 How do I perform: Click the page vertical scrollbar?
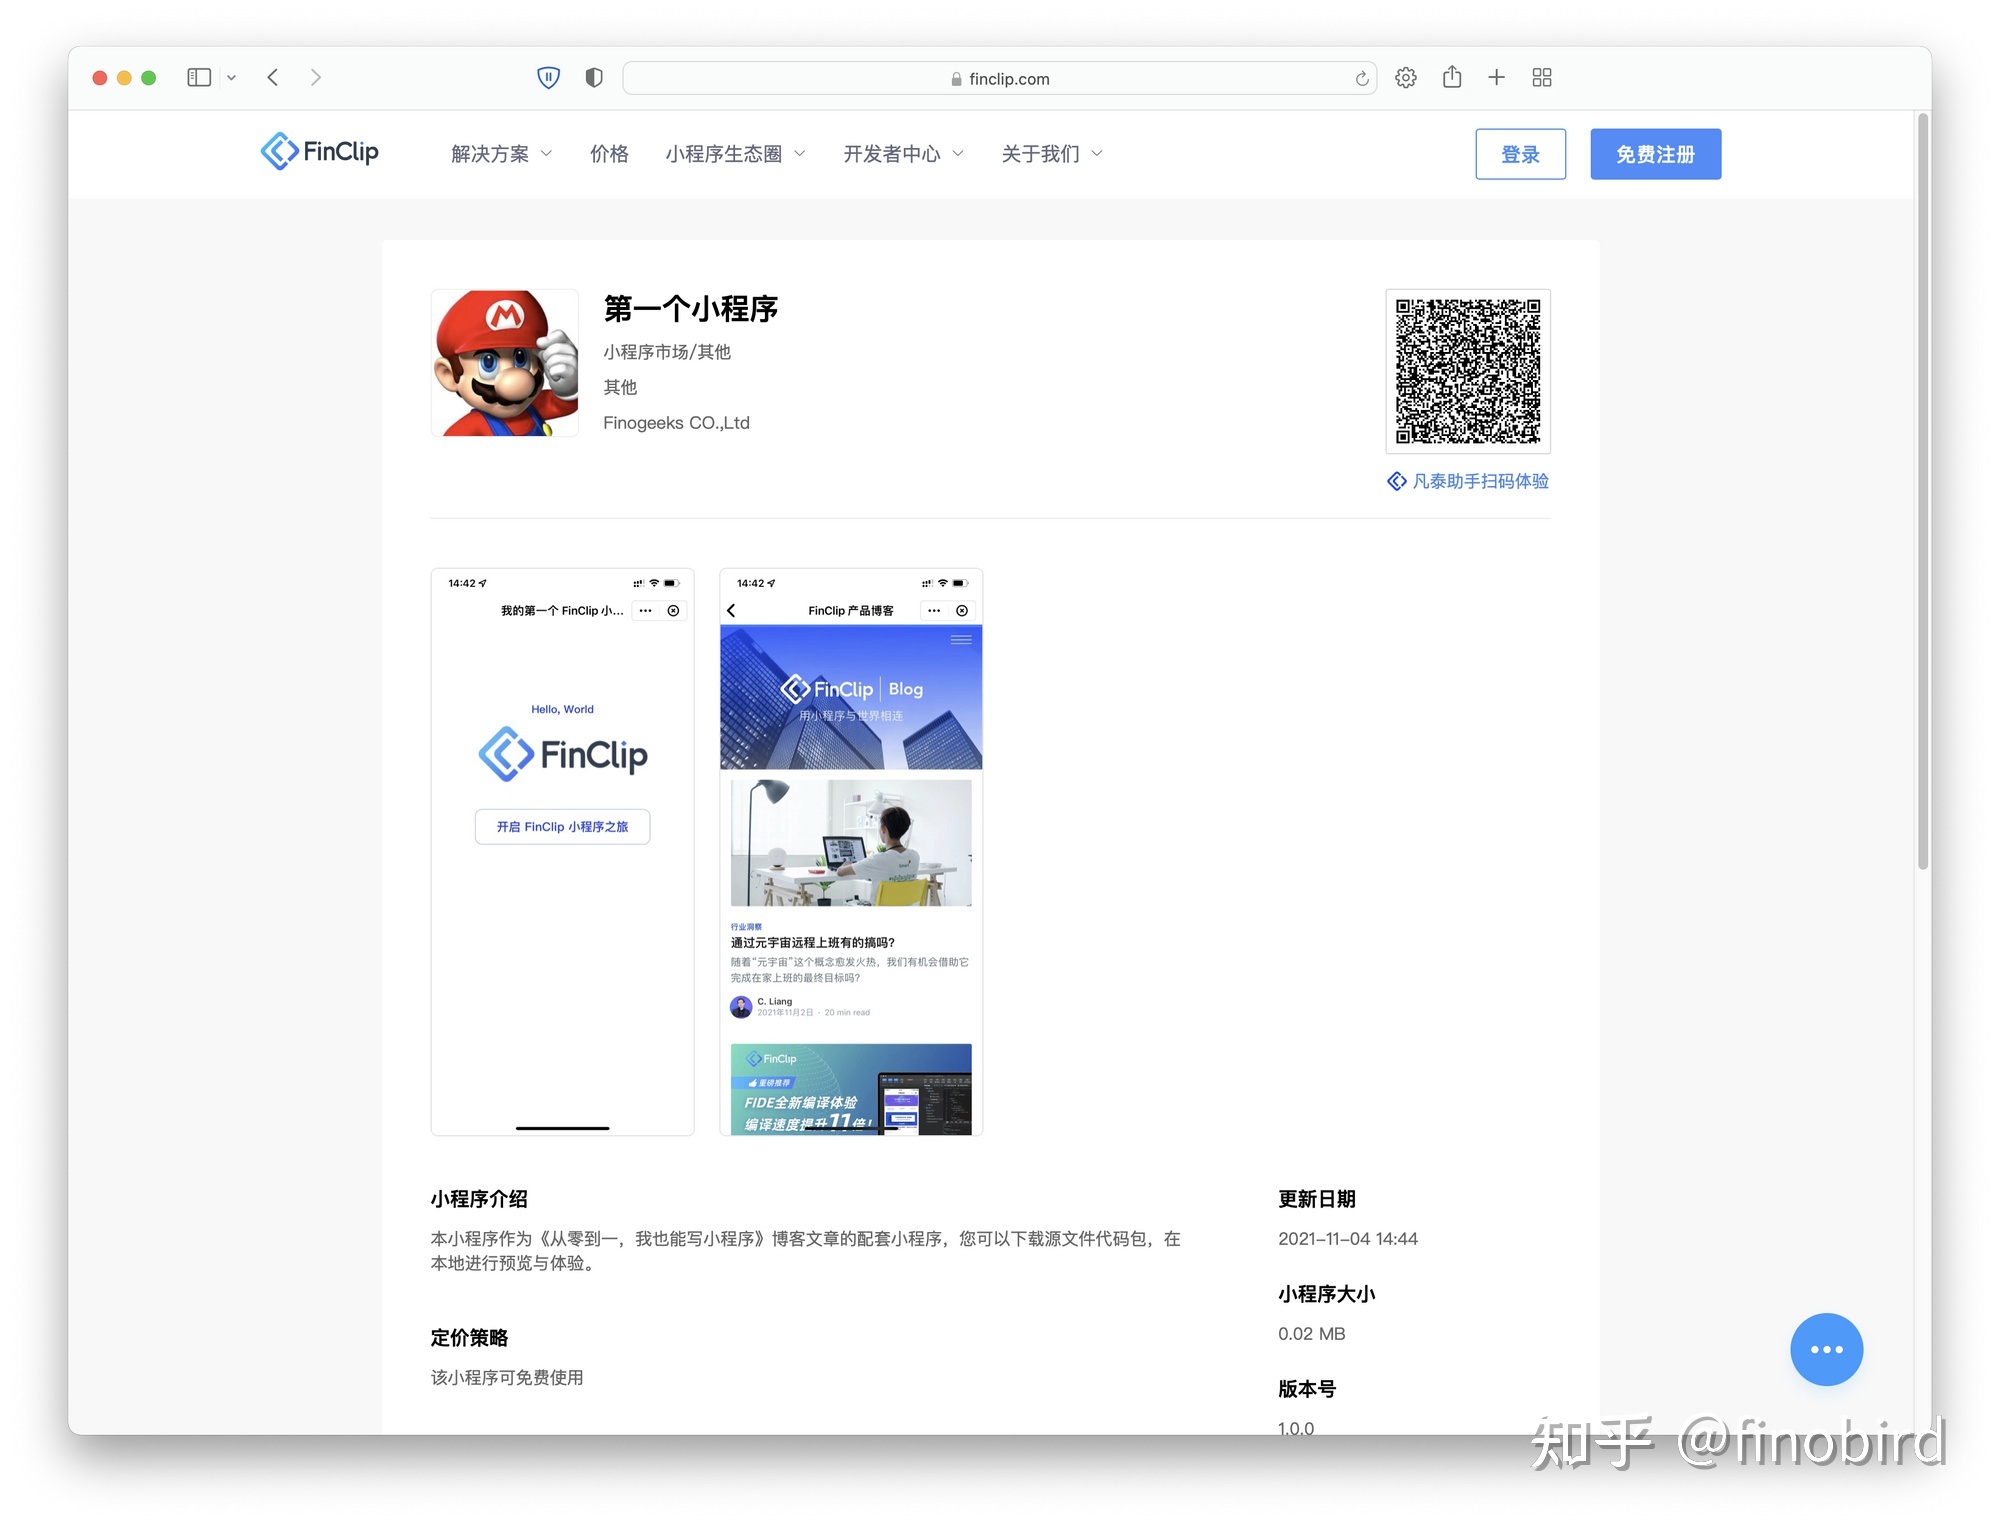[1922, 492]
